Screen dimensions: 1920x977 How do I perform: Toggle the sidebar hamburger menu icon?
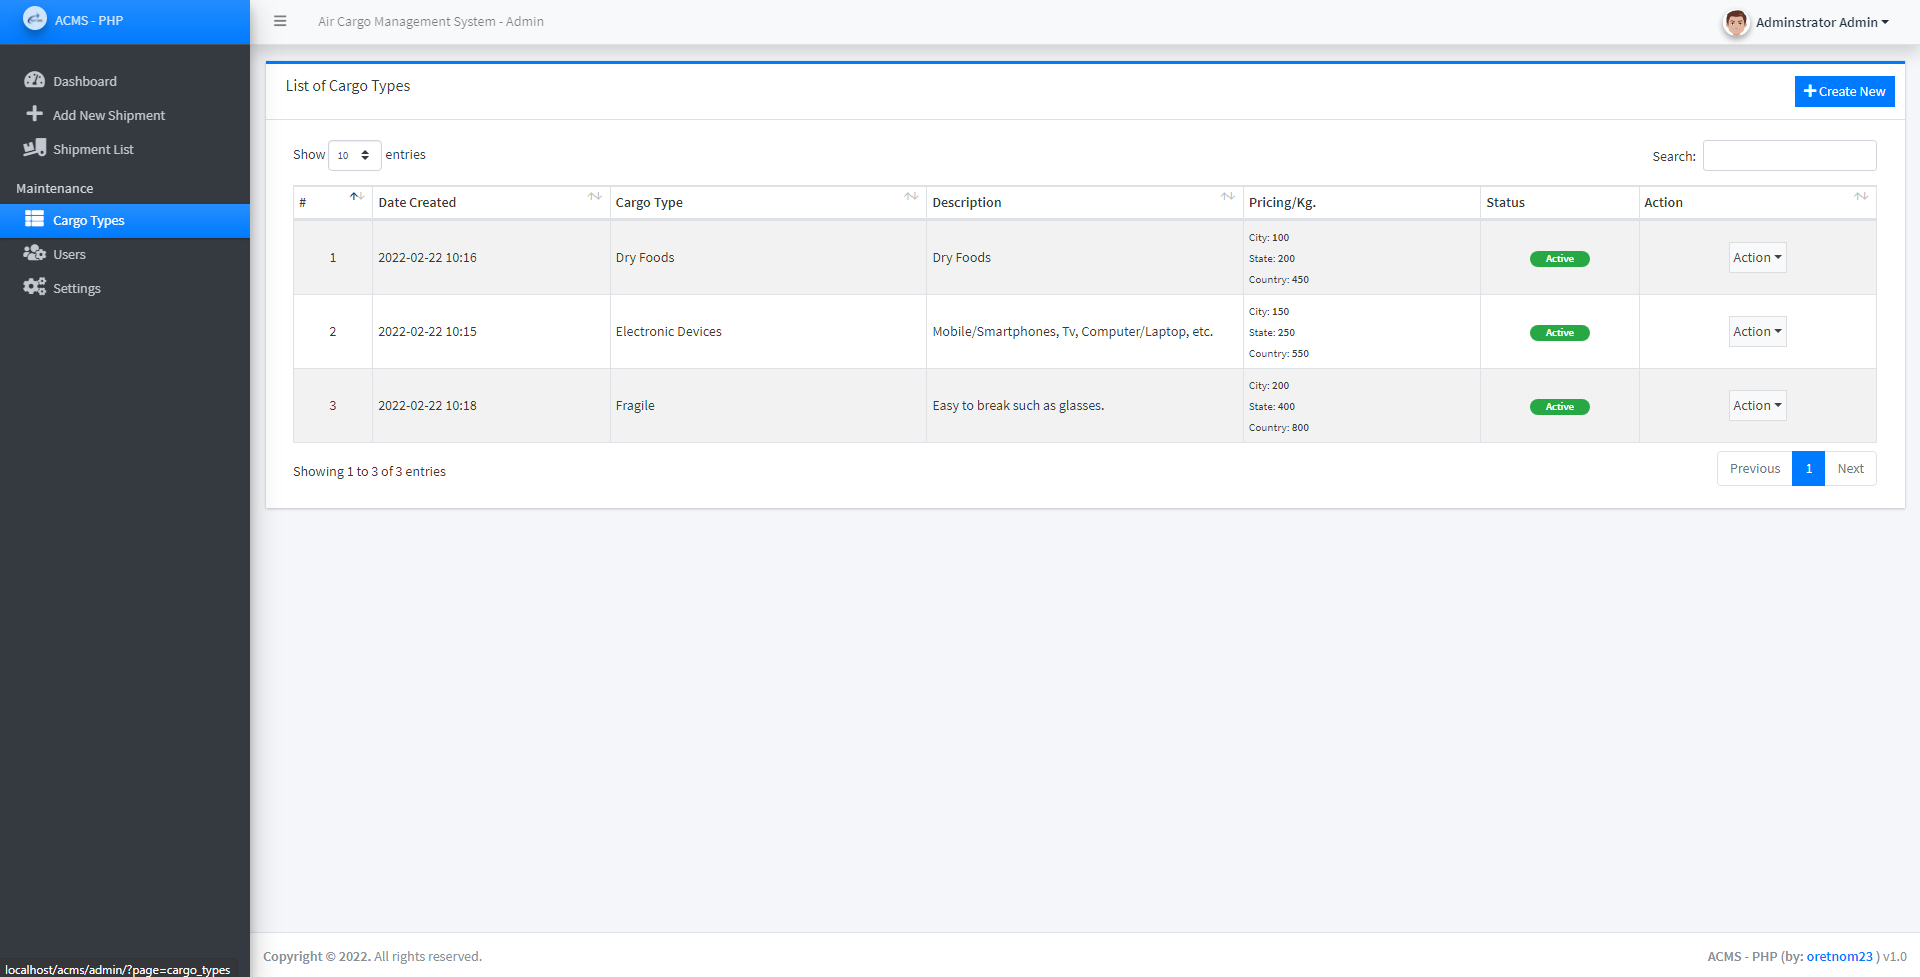(280, 21)
